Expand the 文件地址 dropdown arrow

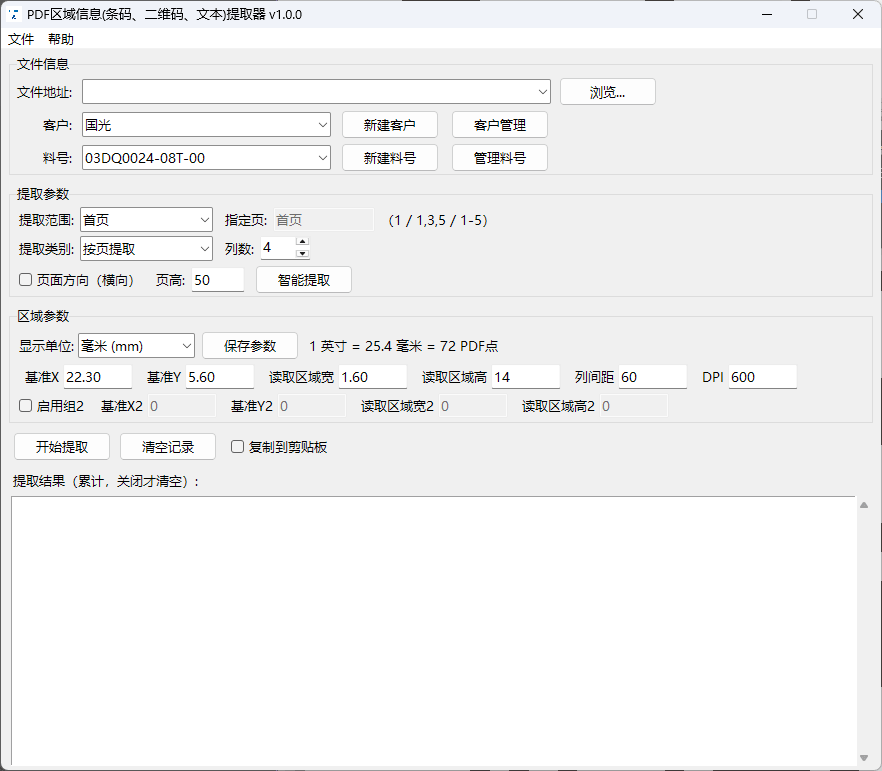(x=542, y=92)
